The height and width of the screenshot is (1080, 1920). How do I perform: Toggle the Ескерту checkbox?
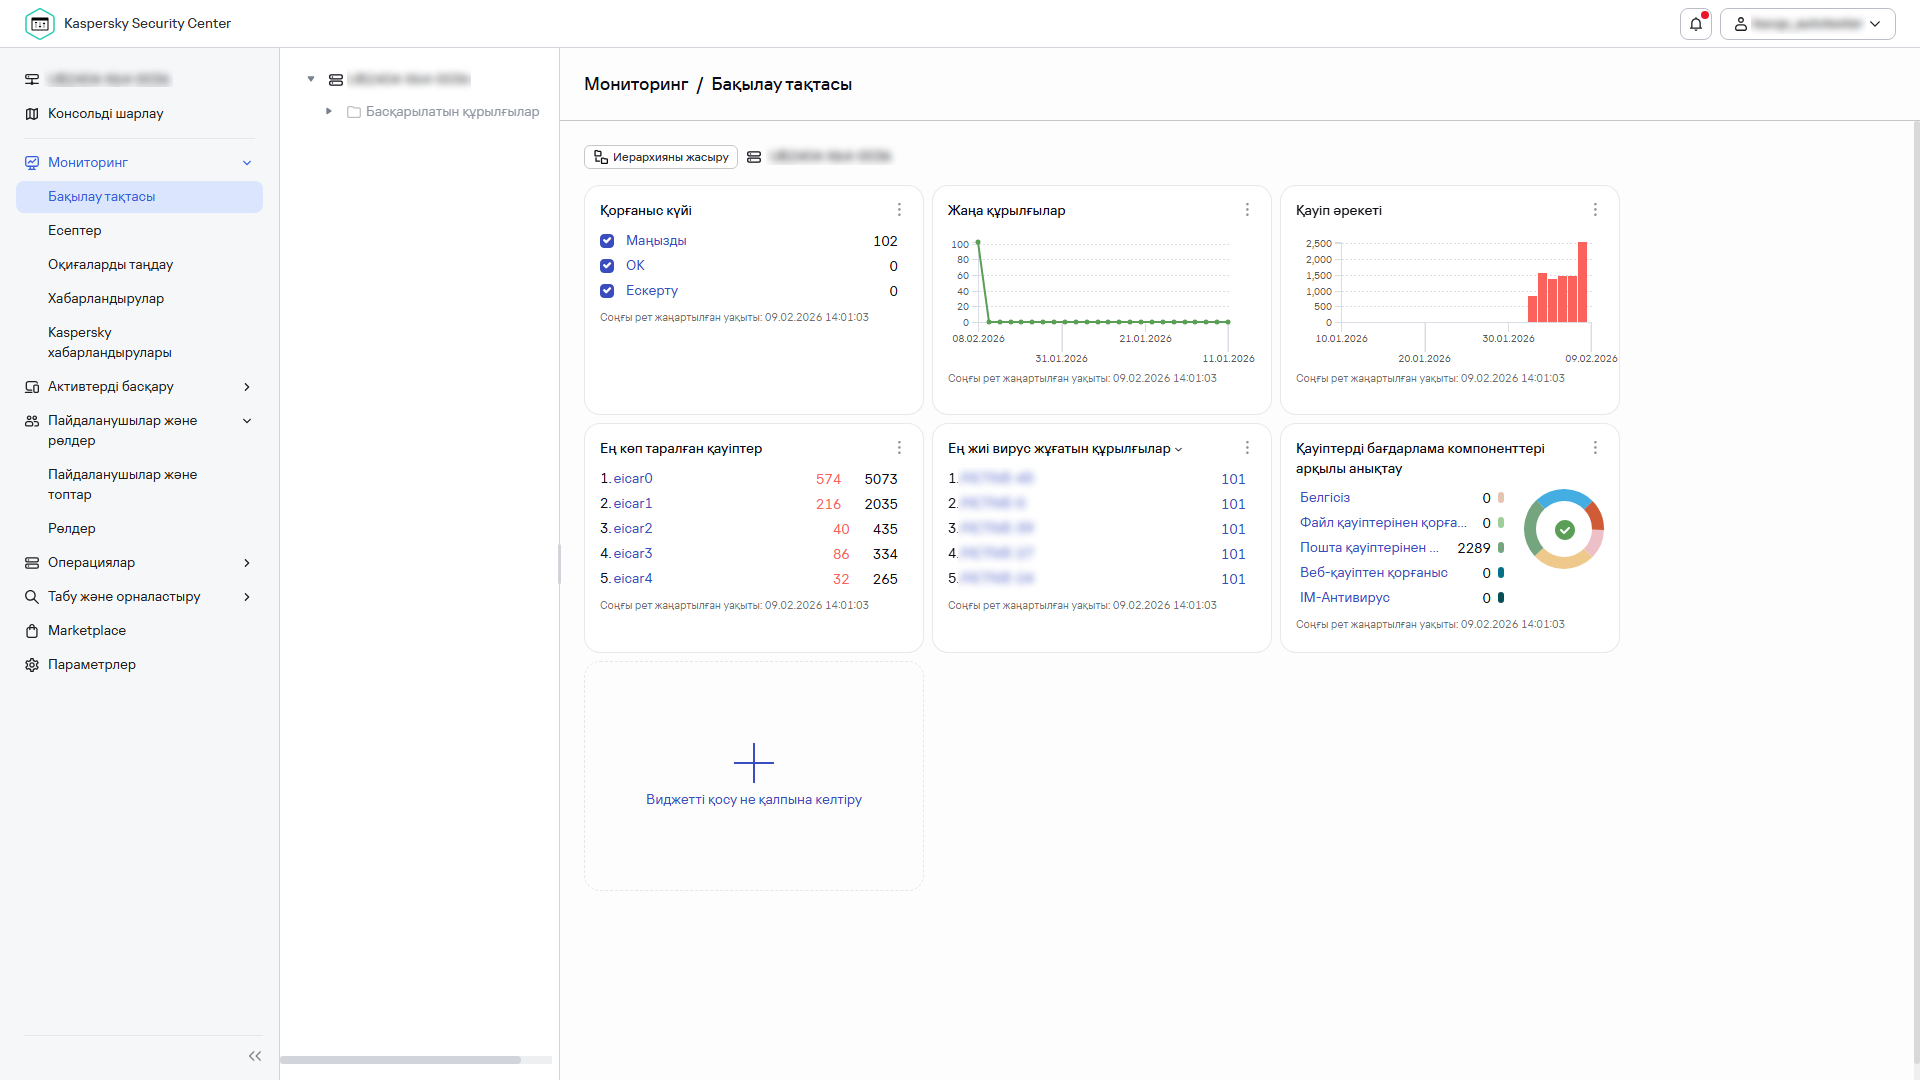607,291
